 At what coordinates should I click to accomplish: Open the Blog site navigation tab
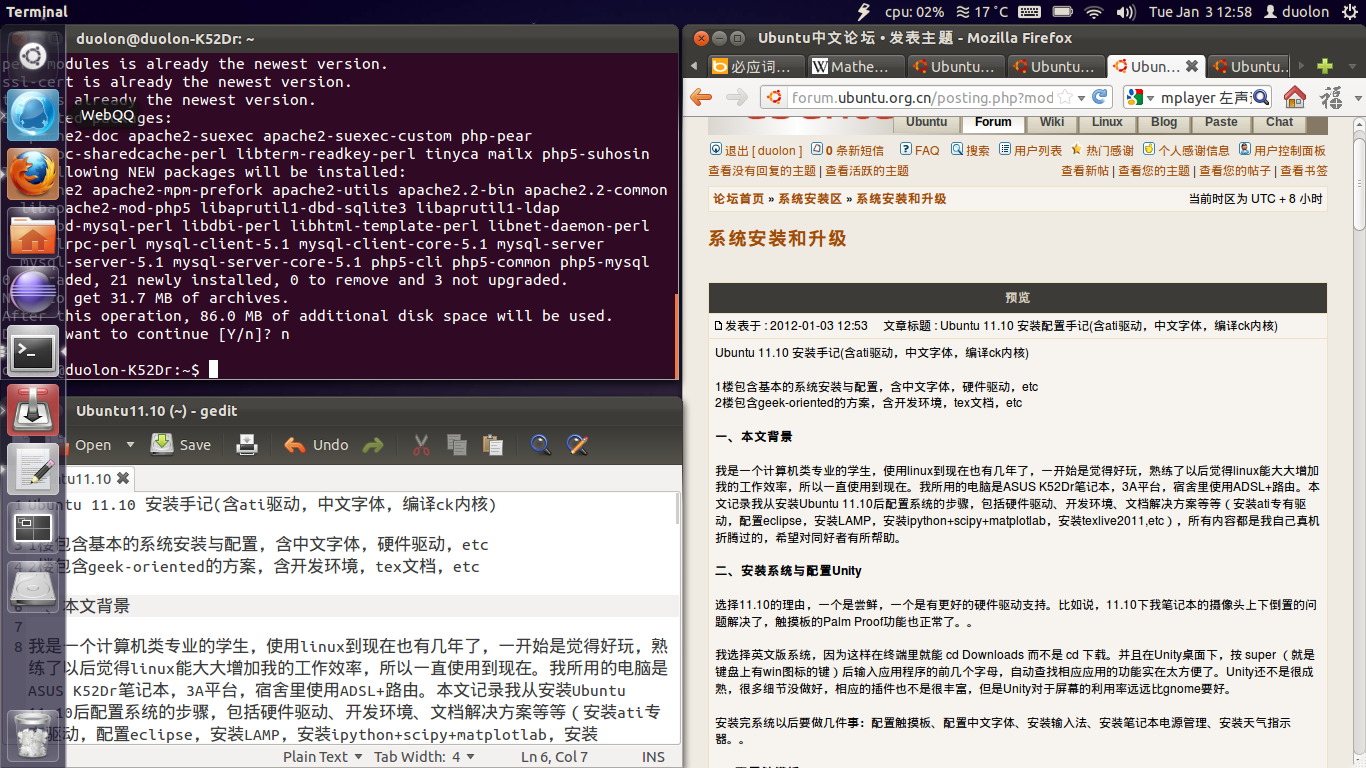tap(1163, 122)
